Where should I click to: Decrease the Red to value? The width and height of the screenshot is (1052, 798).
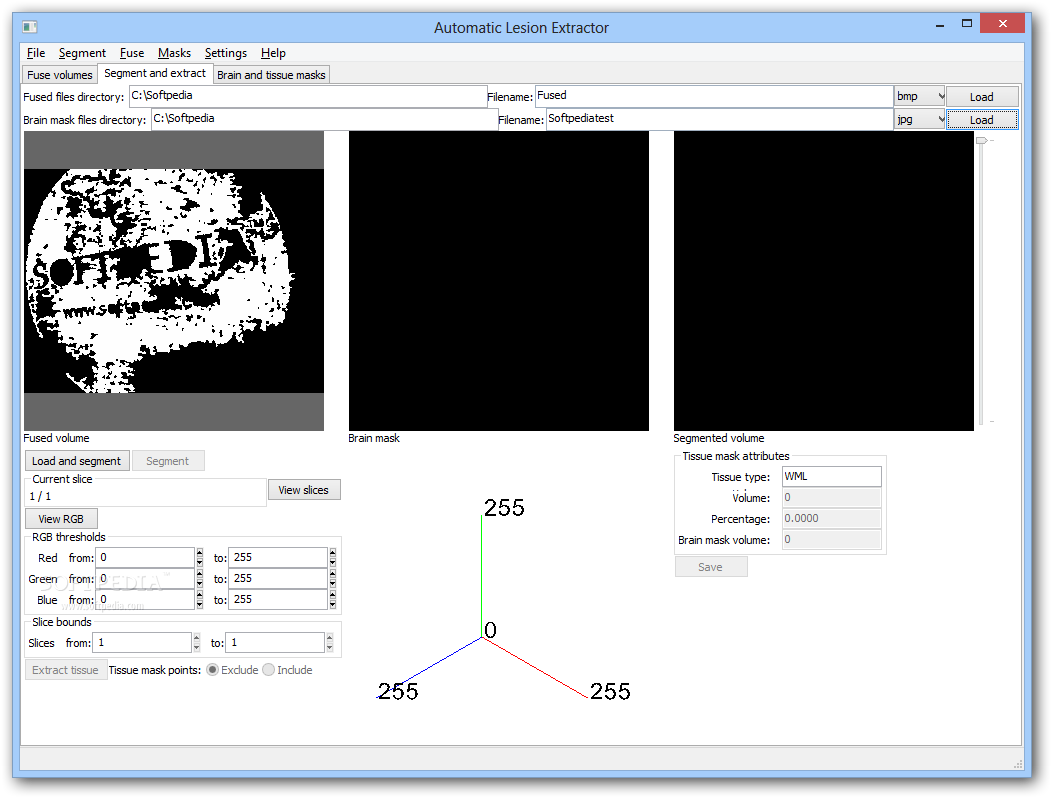click(x=333, y=562)
